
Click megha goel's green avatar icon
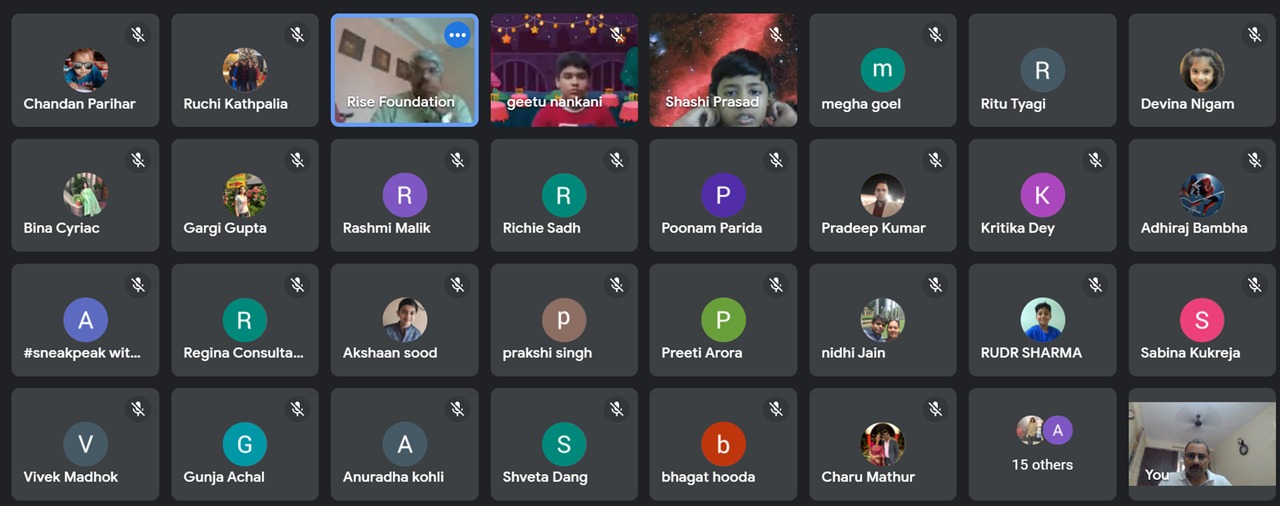883,70
